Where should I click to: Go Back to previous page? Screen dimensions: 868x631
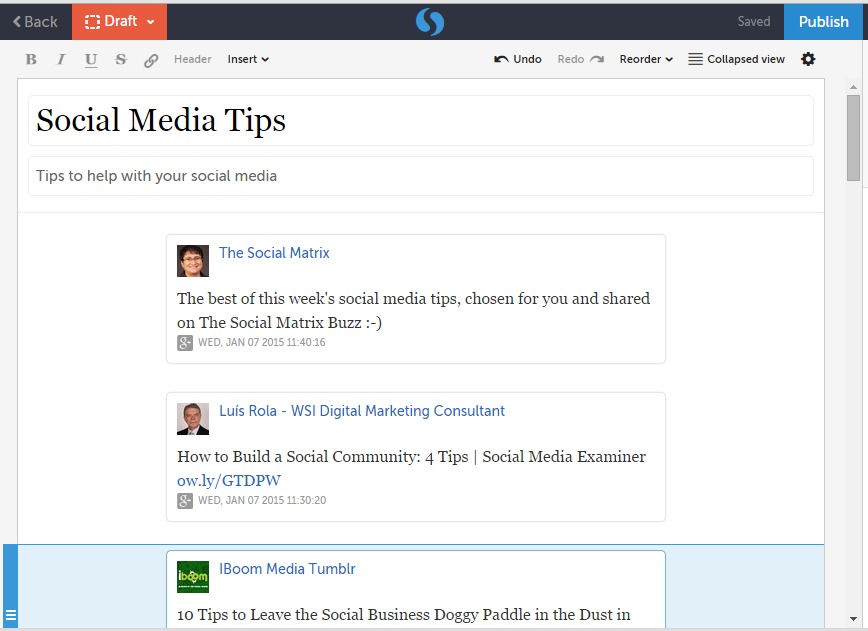coord(35,21)
